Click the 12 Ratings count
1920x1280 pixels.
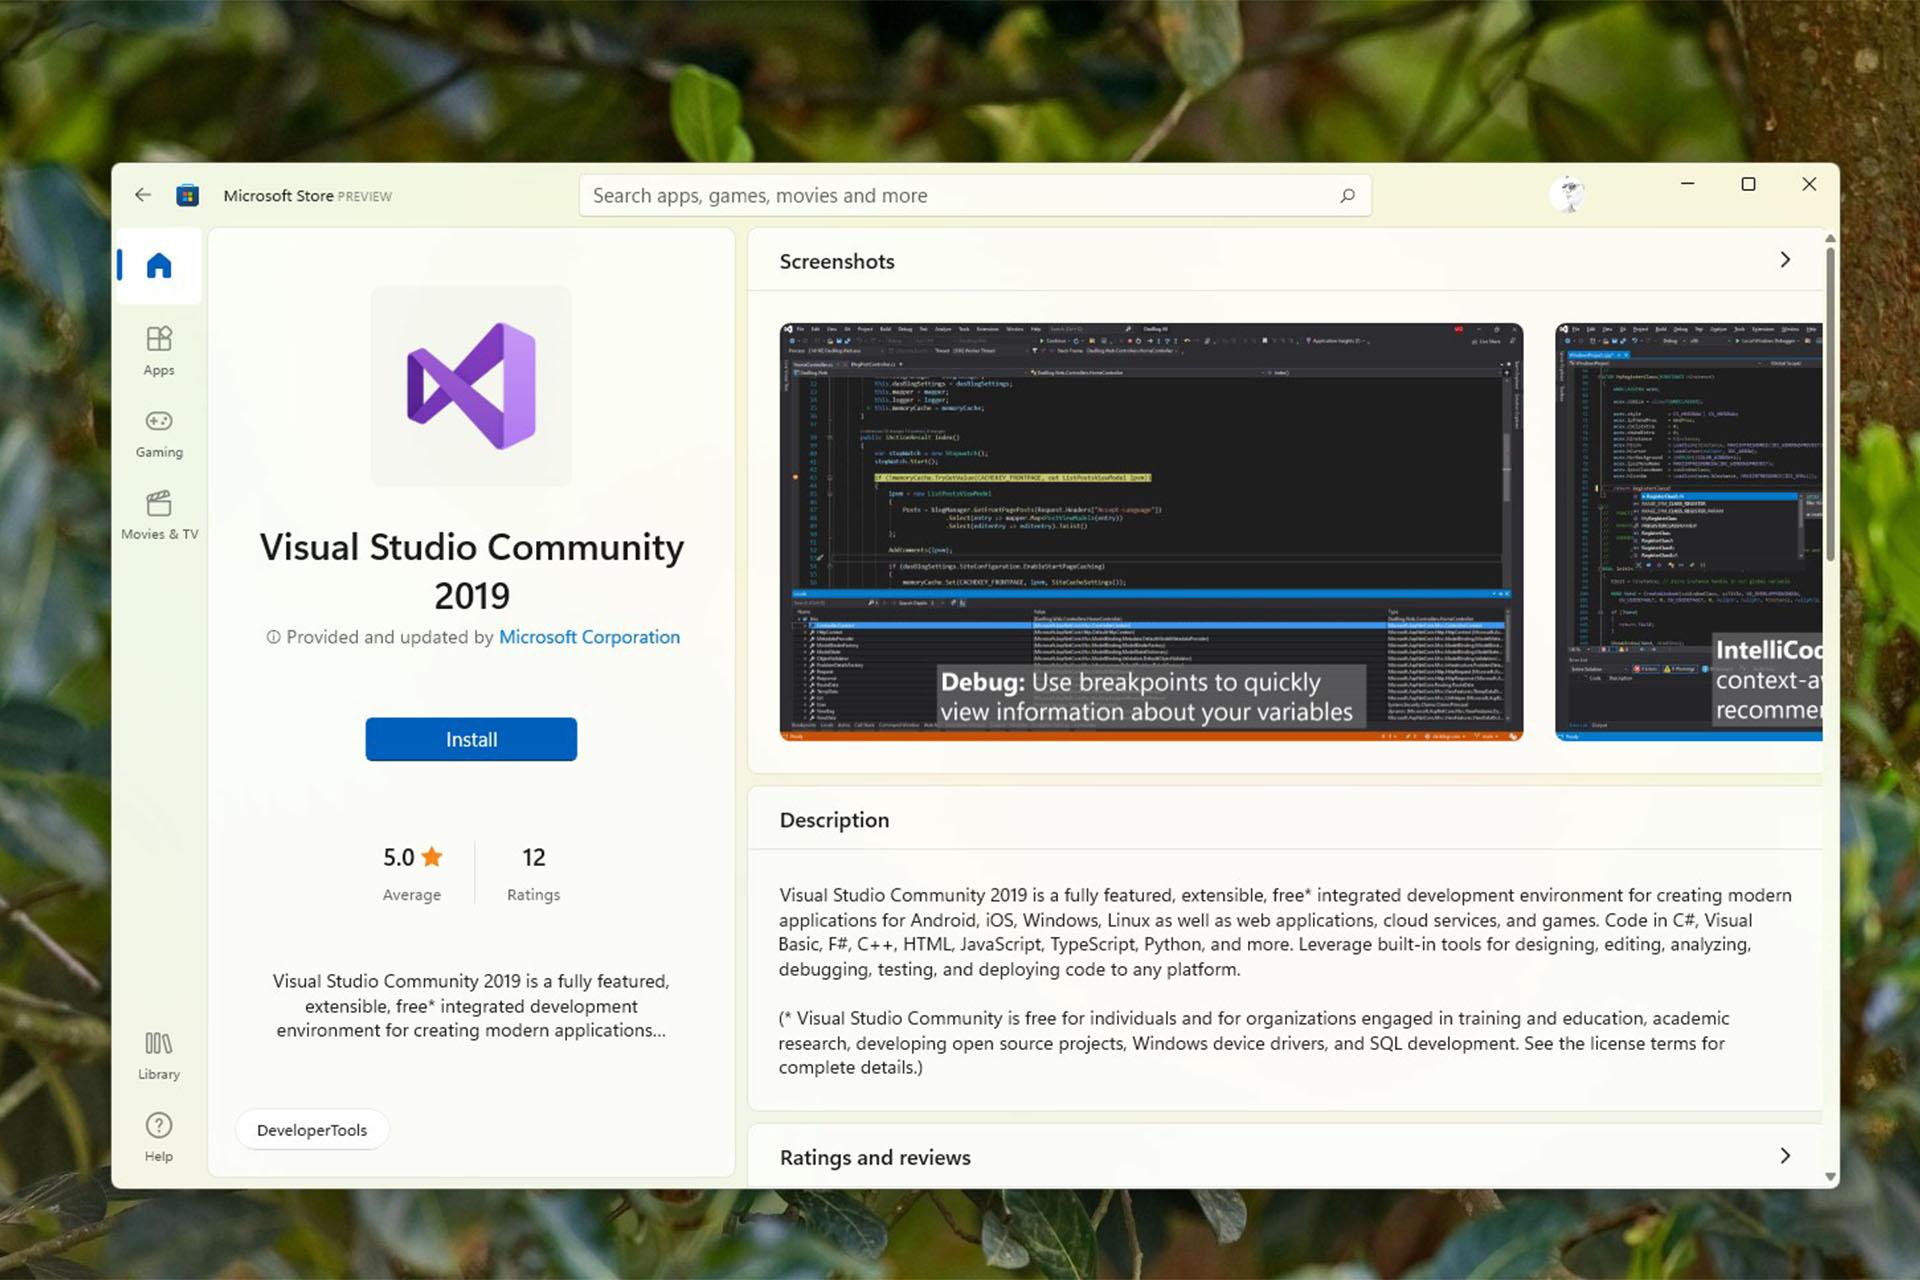(533, 873)
